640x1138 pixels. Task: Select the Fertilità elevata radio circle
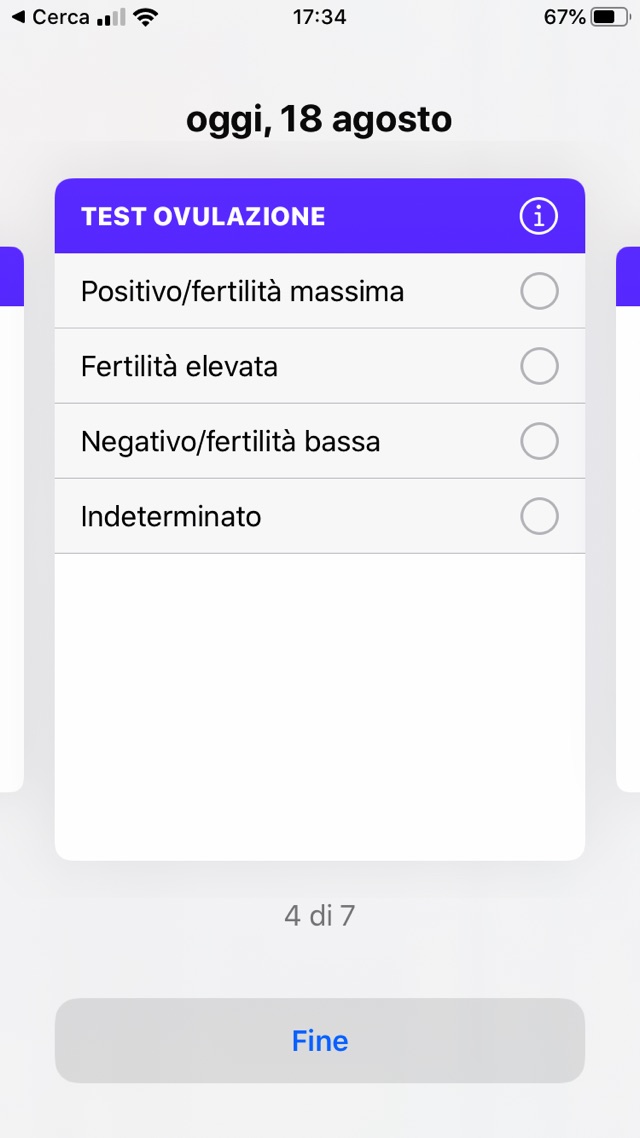tap(539, 366)
